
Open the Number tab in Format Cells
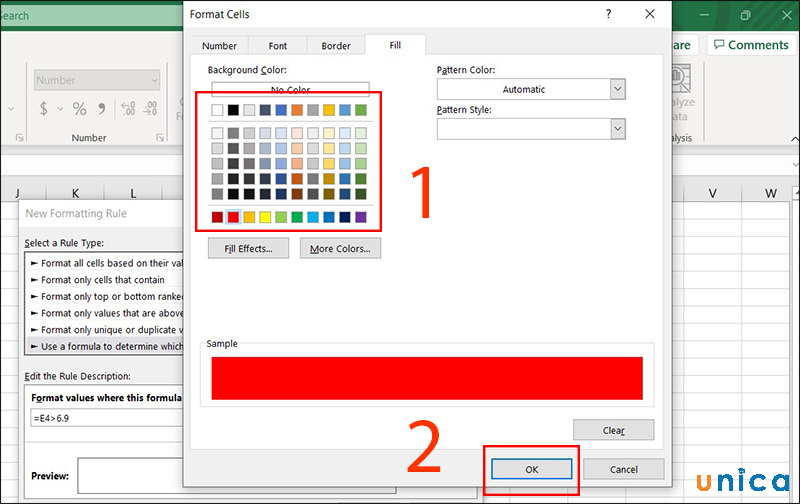tap(219, 46)
